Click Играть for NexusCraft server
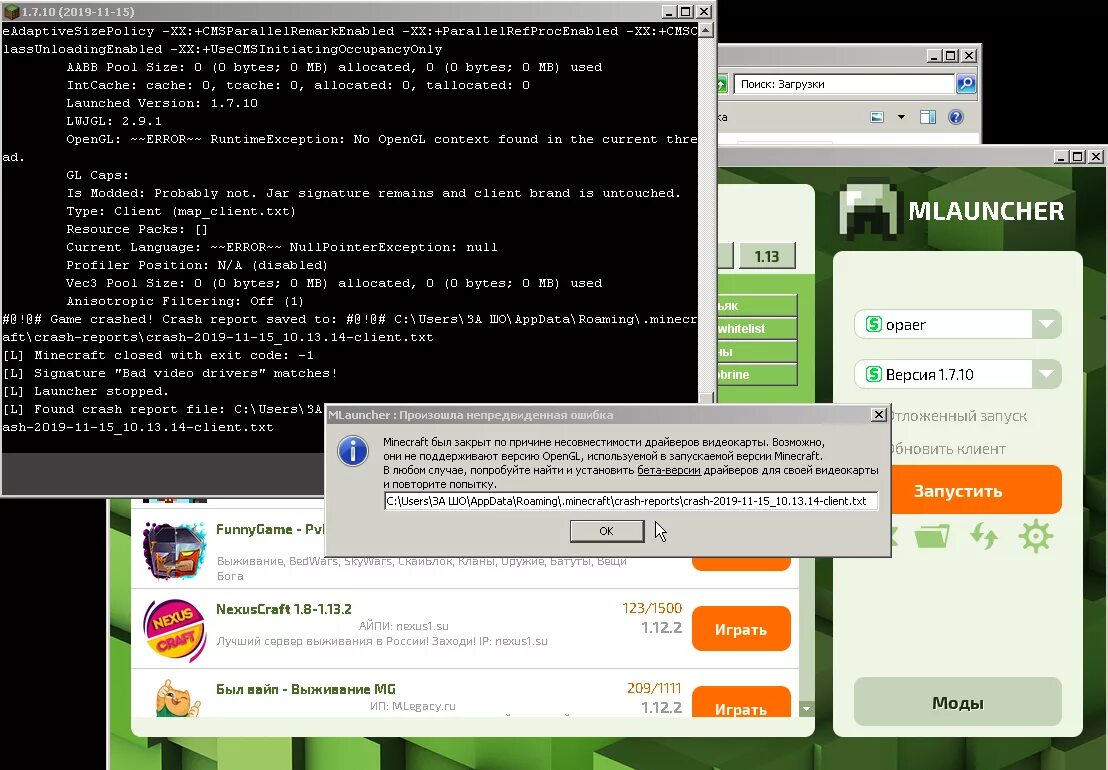The width and height of the screenshot is (1108, 770). coord(741,629)
